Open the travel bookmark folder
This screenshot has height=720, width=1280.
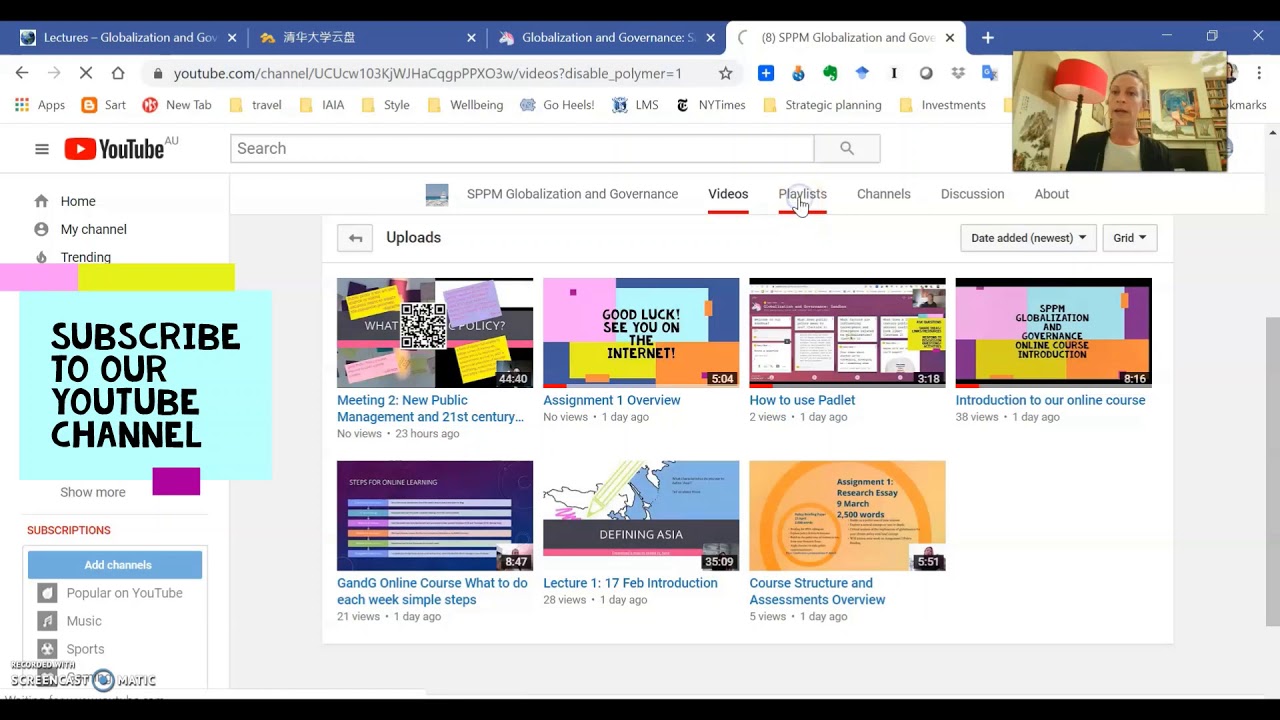tap(255, 105)
